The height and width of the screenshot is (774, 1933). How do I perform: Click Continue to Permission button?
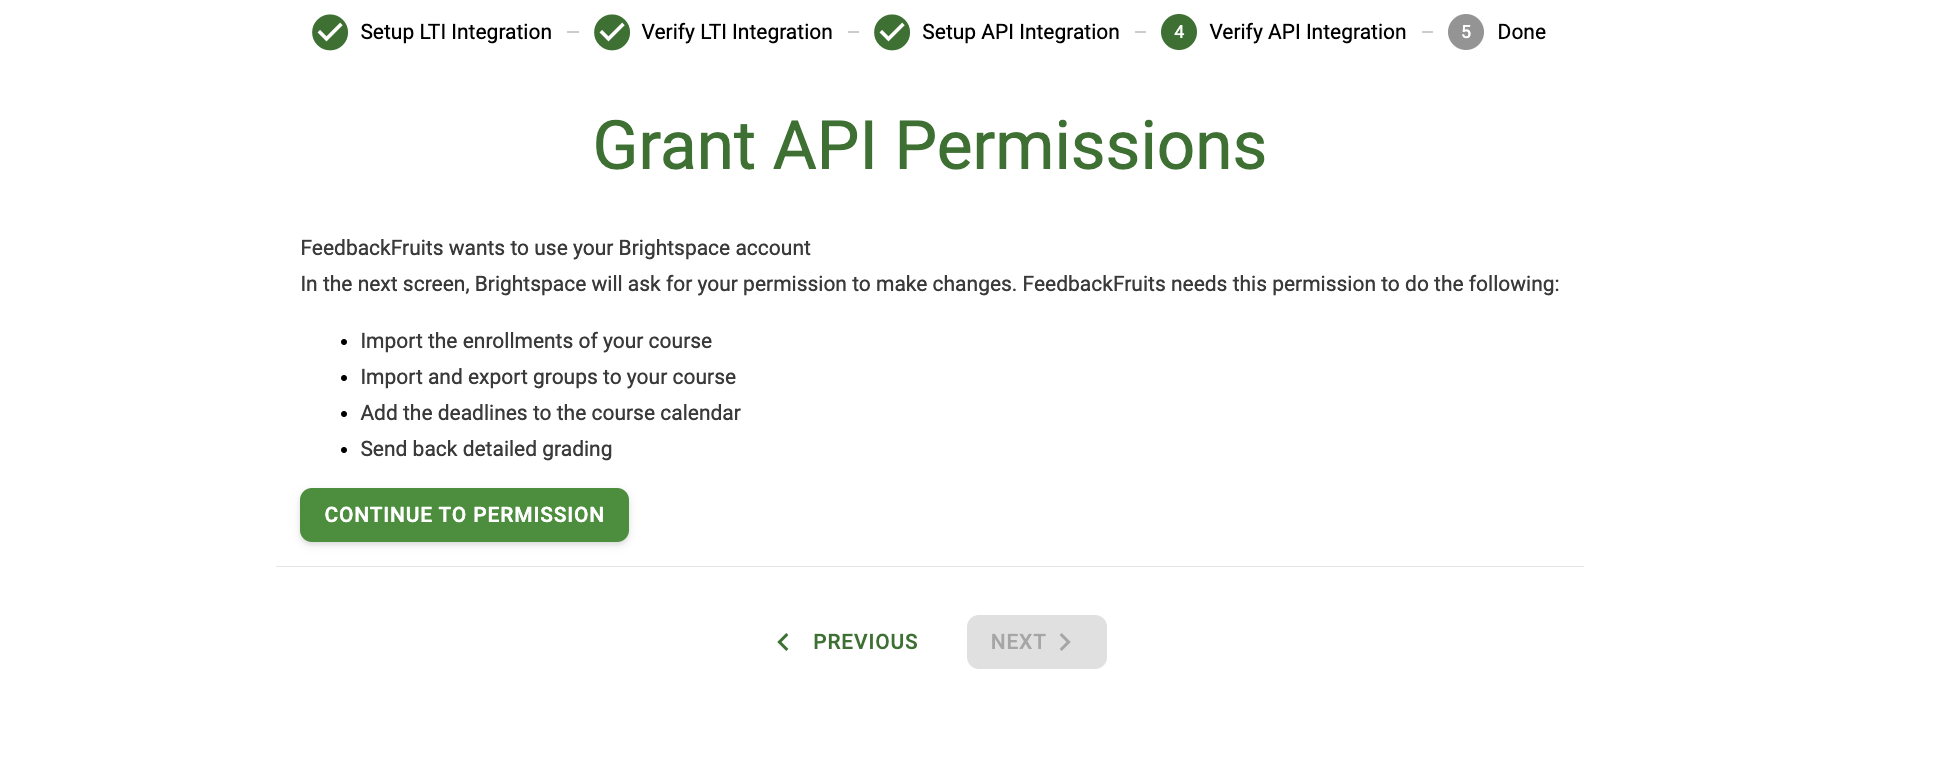tap(464, 515)
